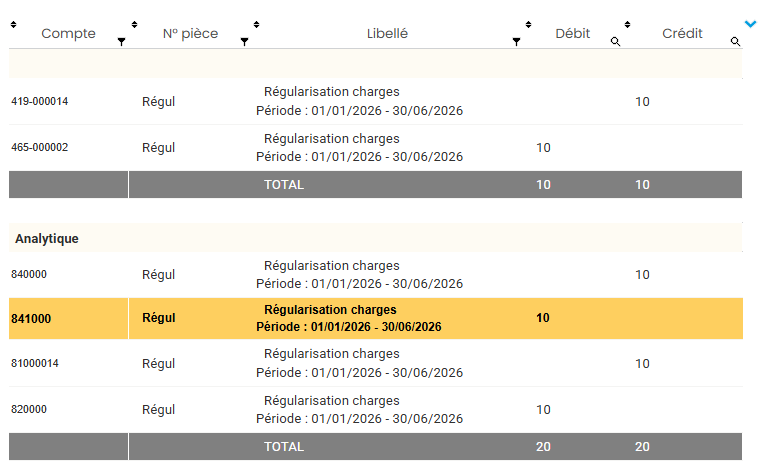Viewport: 762px width, 463px height.
Task: Select the row for account 419-000014
Action: click(376, 101)
